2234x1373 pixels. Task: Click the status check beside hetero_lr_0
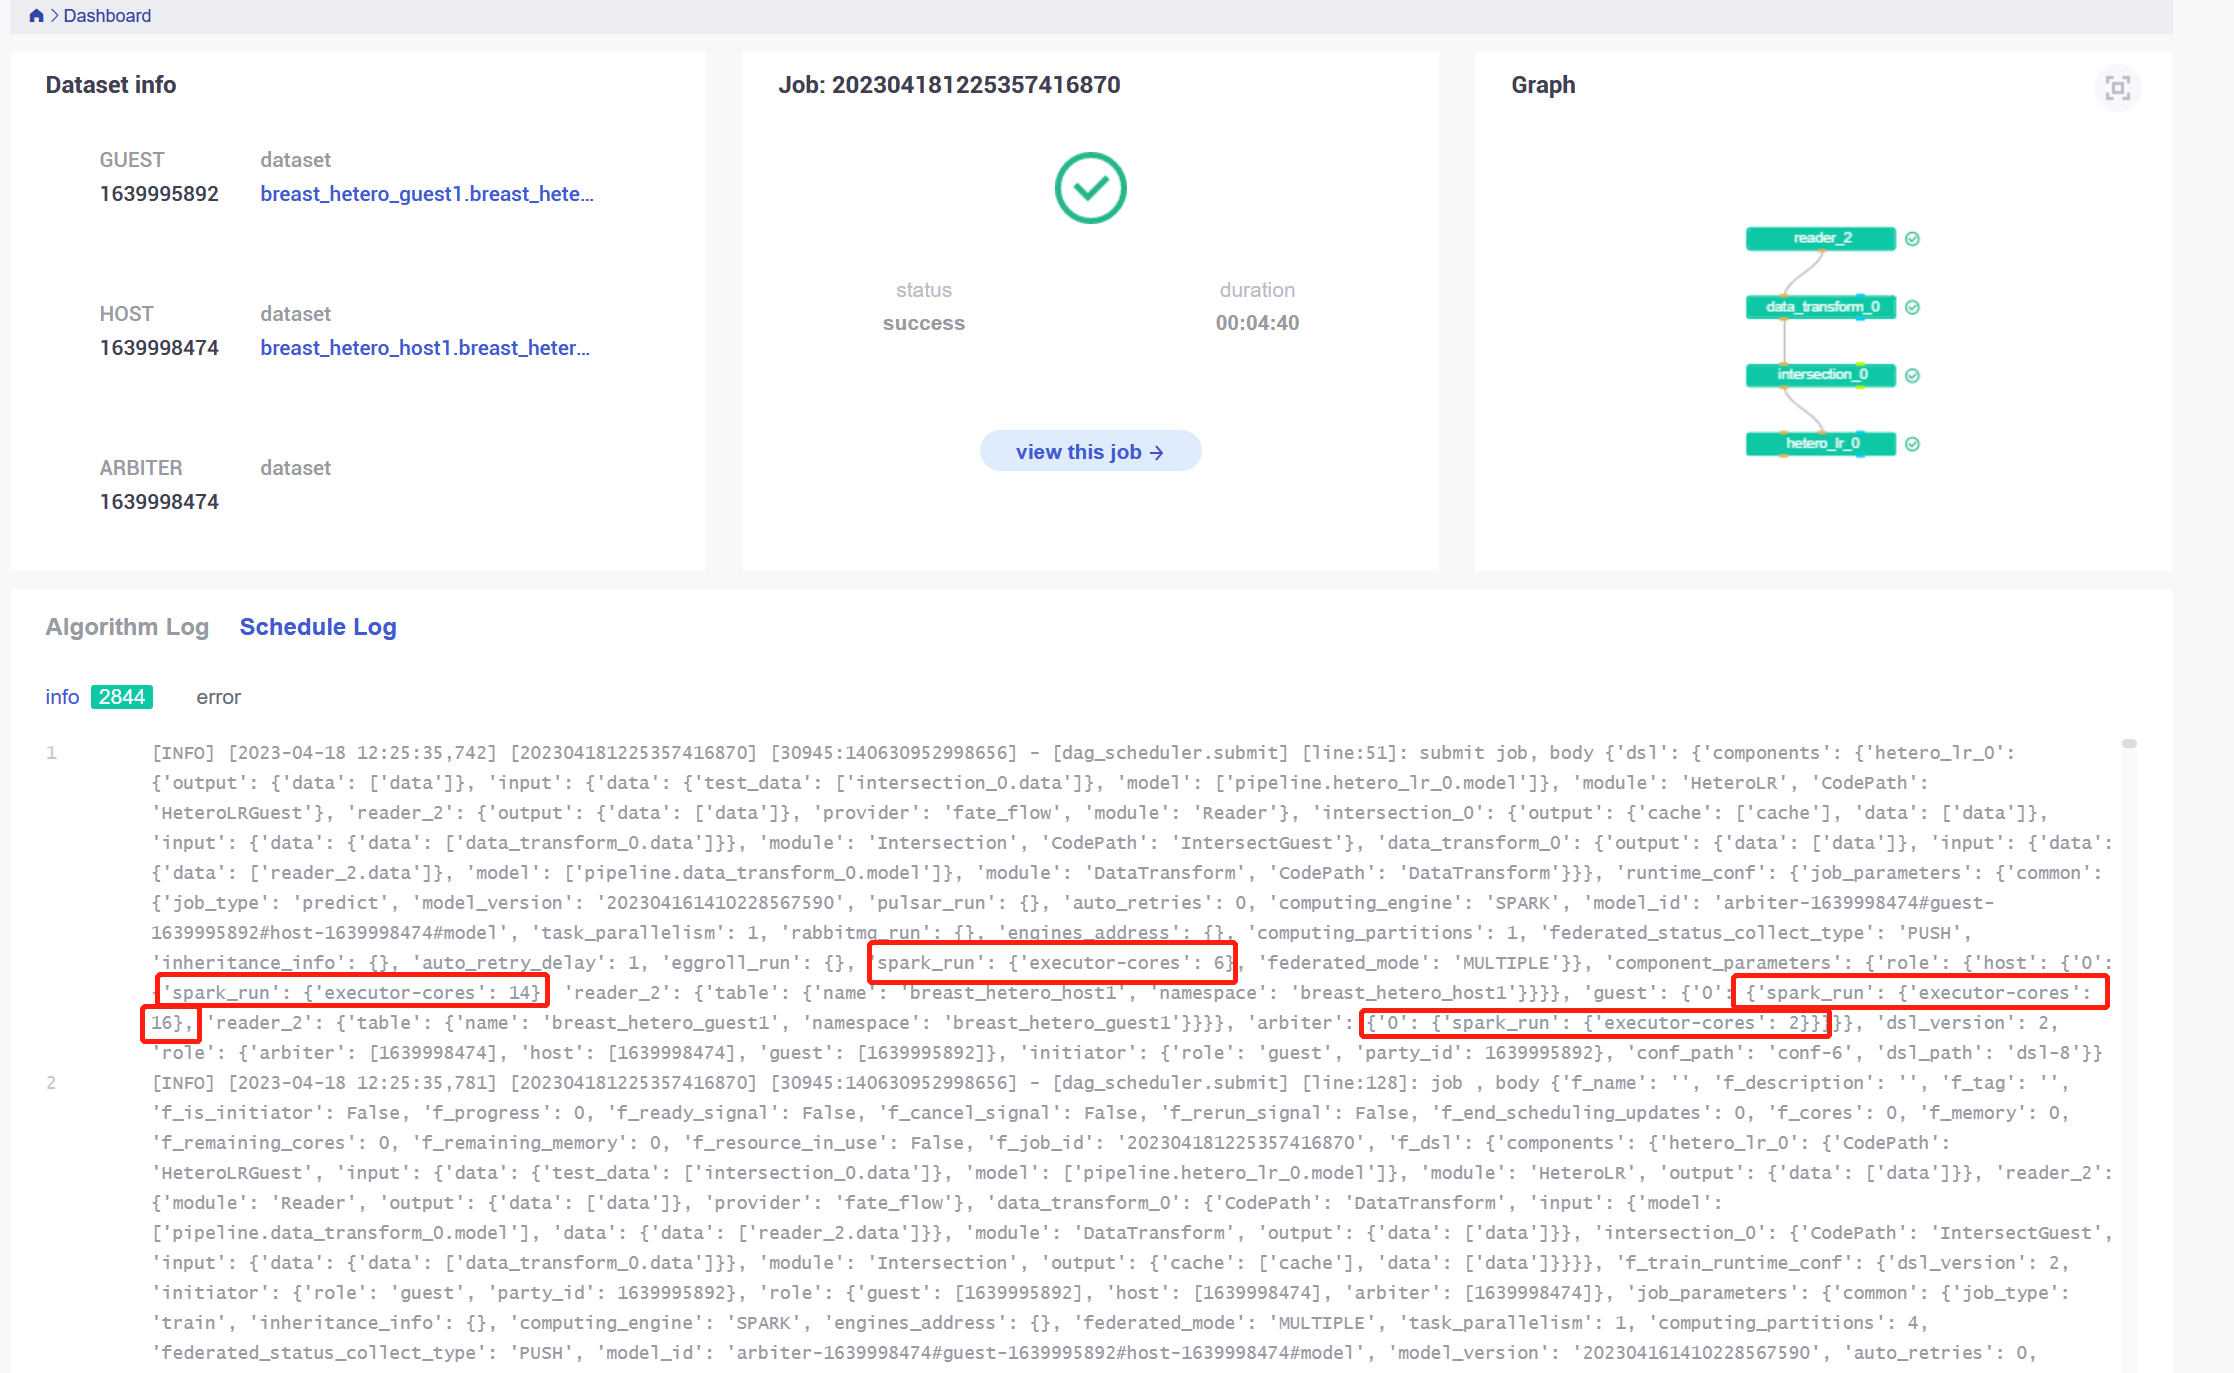pos(1912,443)
